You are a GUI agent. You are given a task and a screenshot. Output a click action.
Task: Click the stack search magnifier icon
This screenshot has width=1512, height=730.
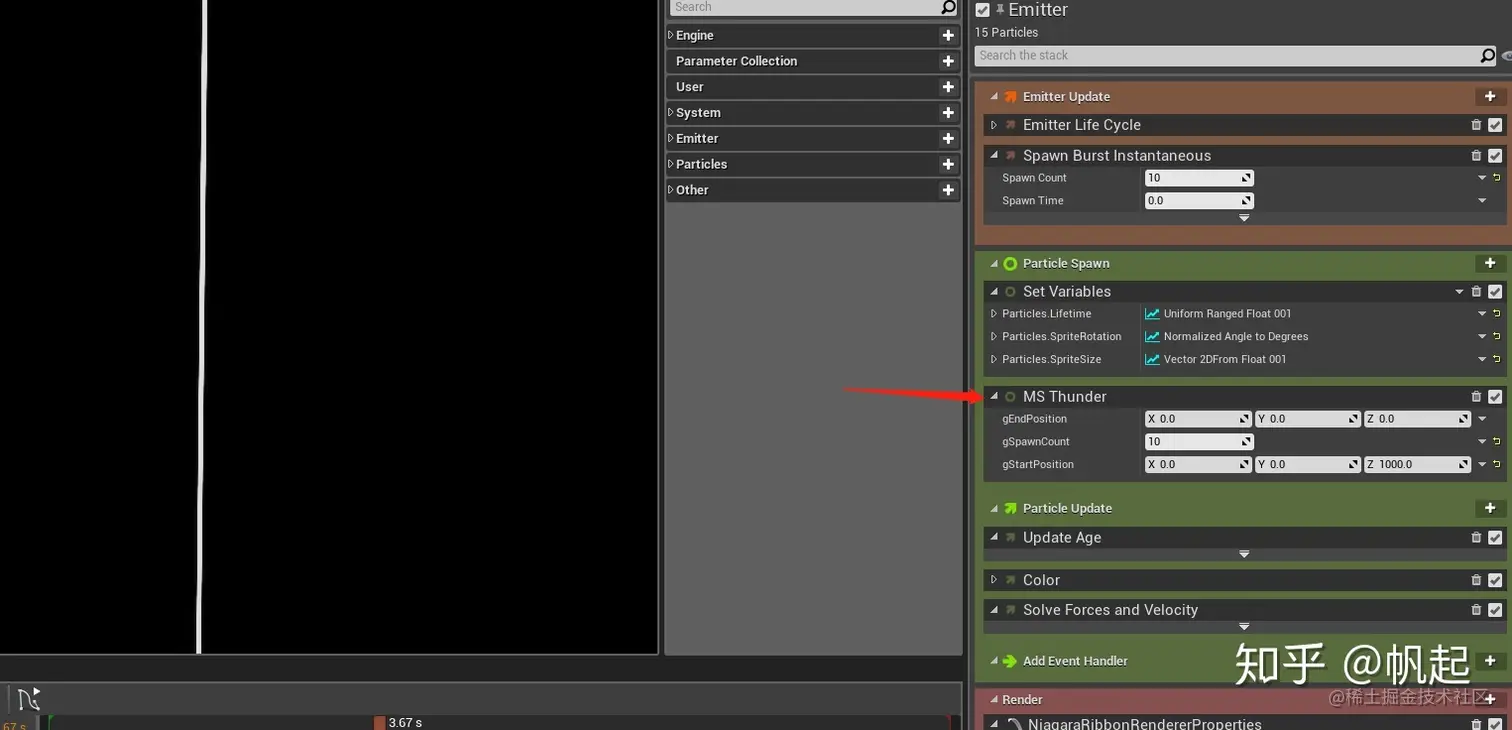(1488, 56)
